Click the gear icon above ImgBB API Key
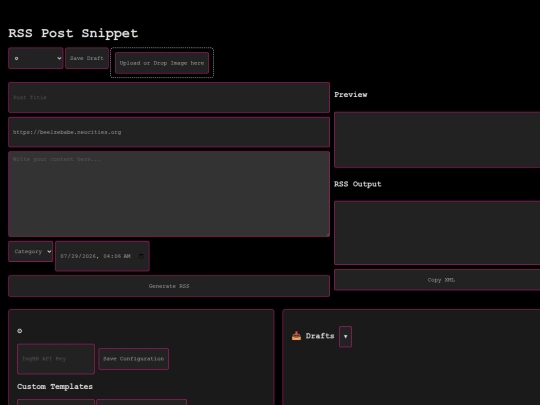 (x=20, y=331)
